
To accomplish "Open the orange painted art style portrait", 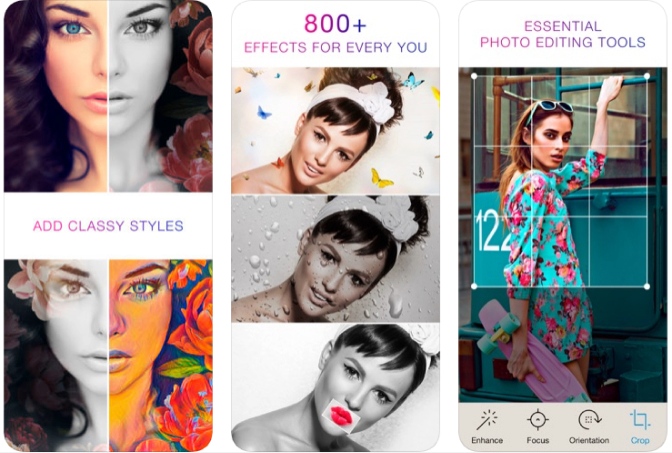I will click(x=161, y=355).
